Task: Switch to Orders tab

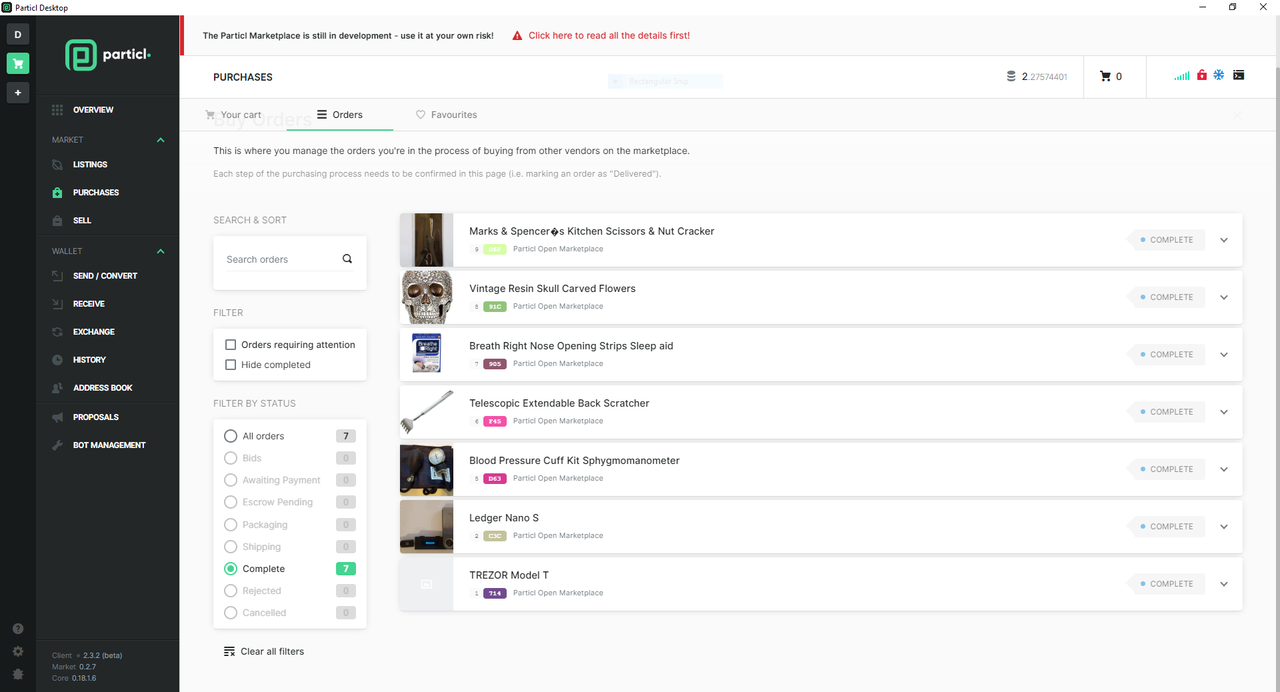Action: (x=339, y=115)
